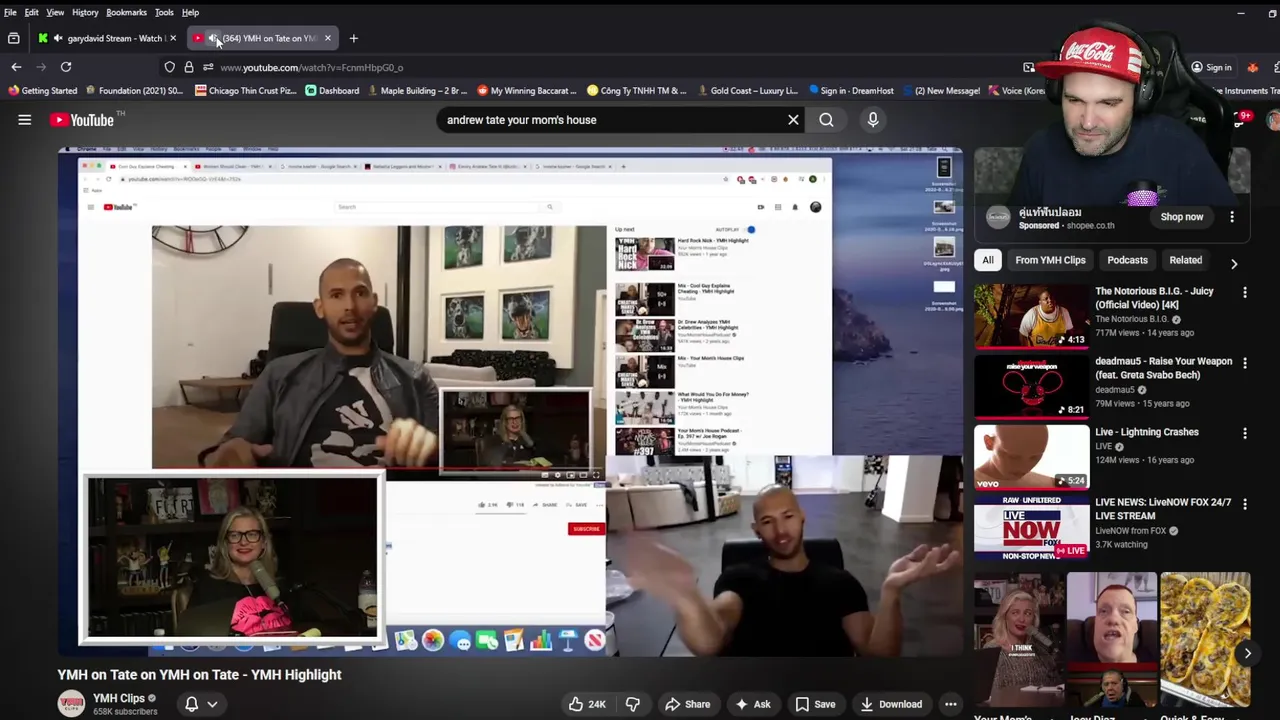Screen dimensions: 1280x720
Task: Open the Bookmarks menu
Action: [x=126, y=12]
